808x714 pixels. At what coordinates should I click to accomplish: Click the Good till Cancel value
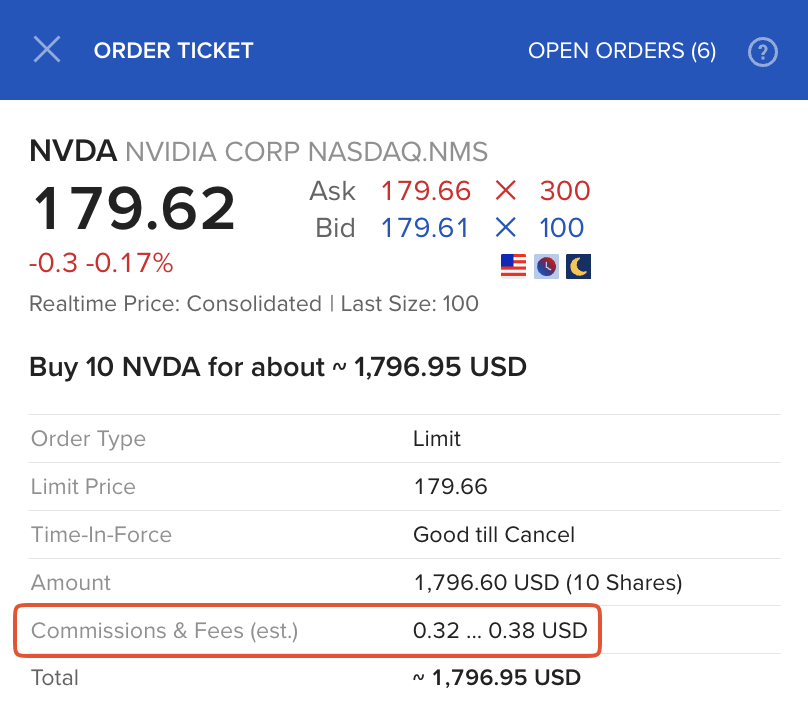494,535
